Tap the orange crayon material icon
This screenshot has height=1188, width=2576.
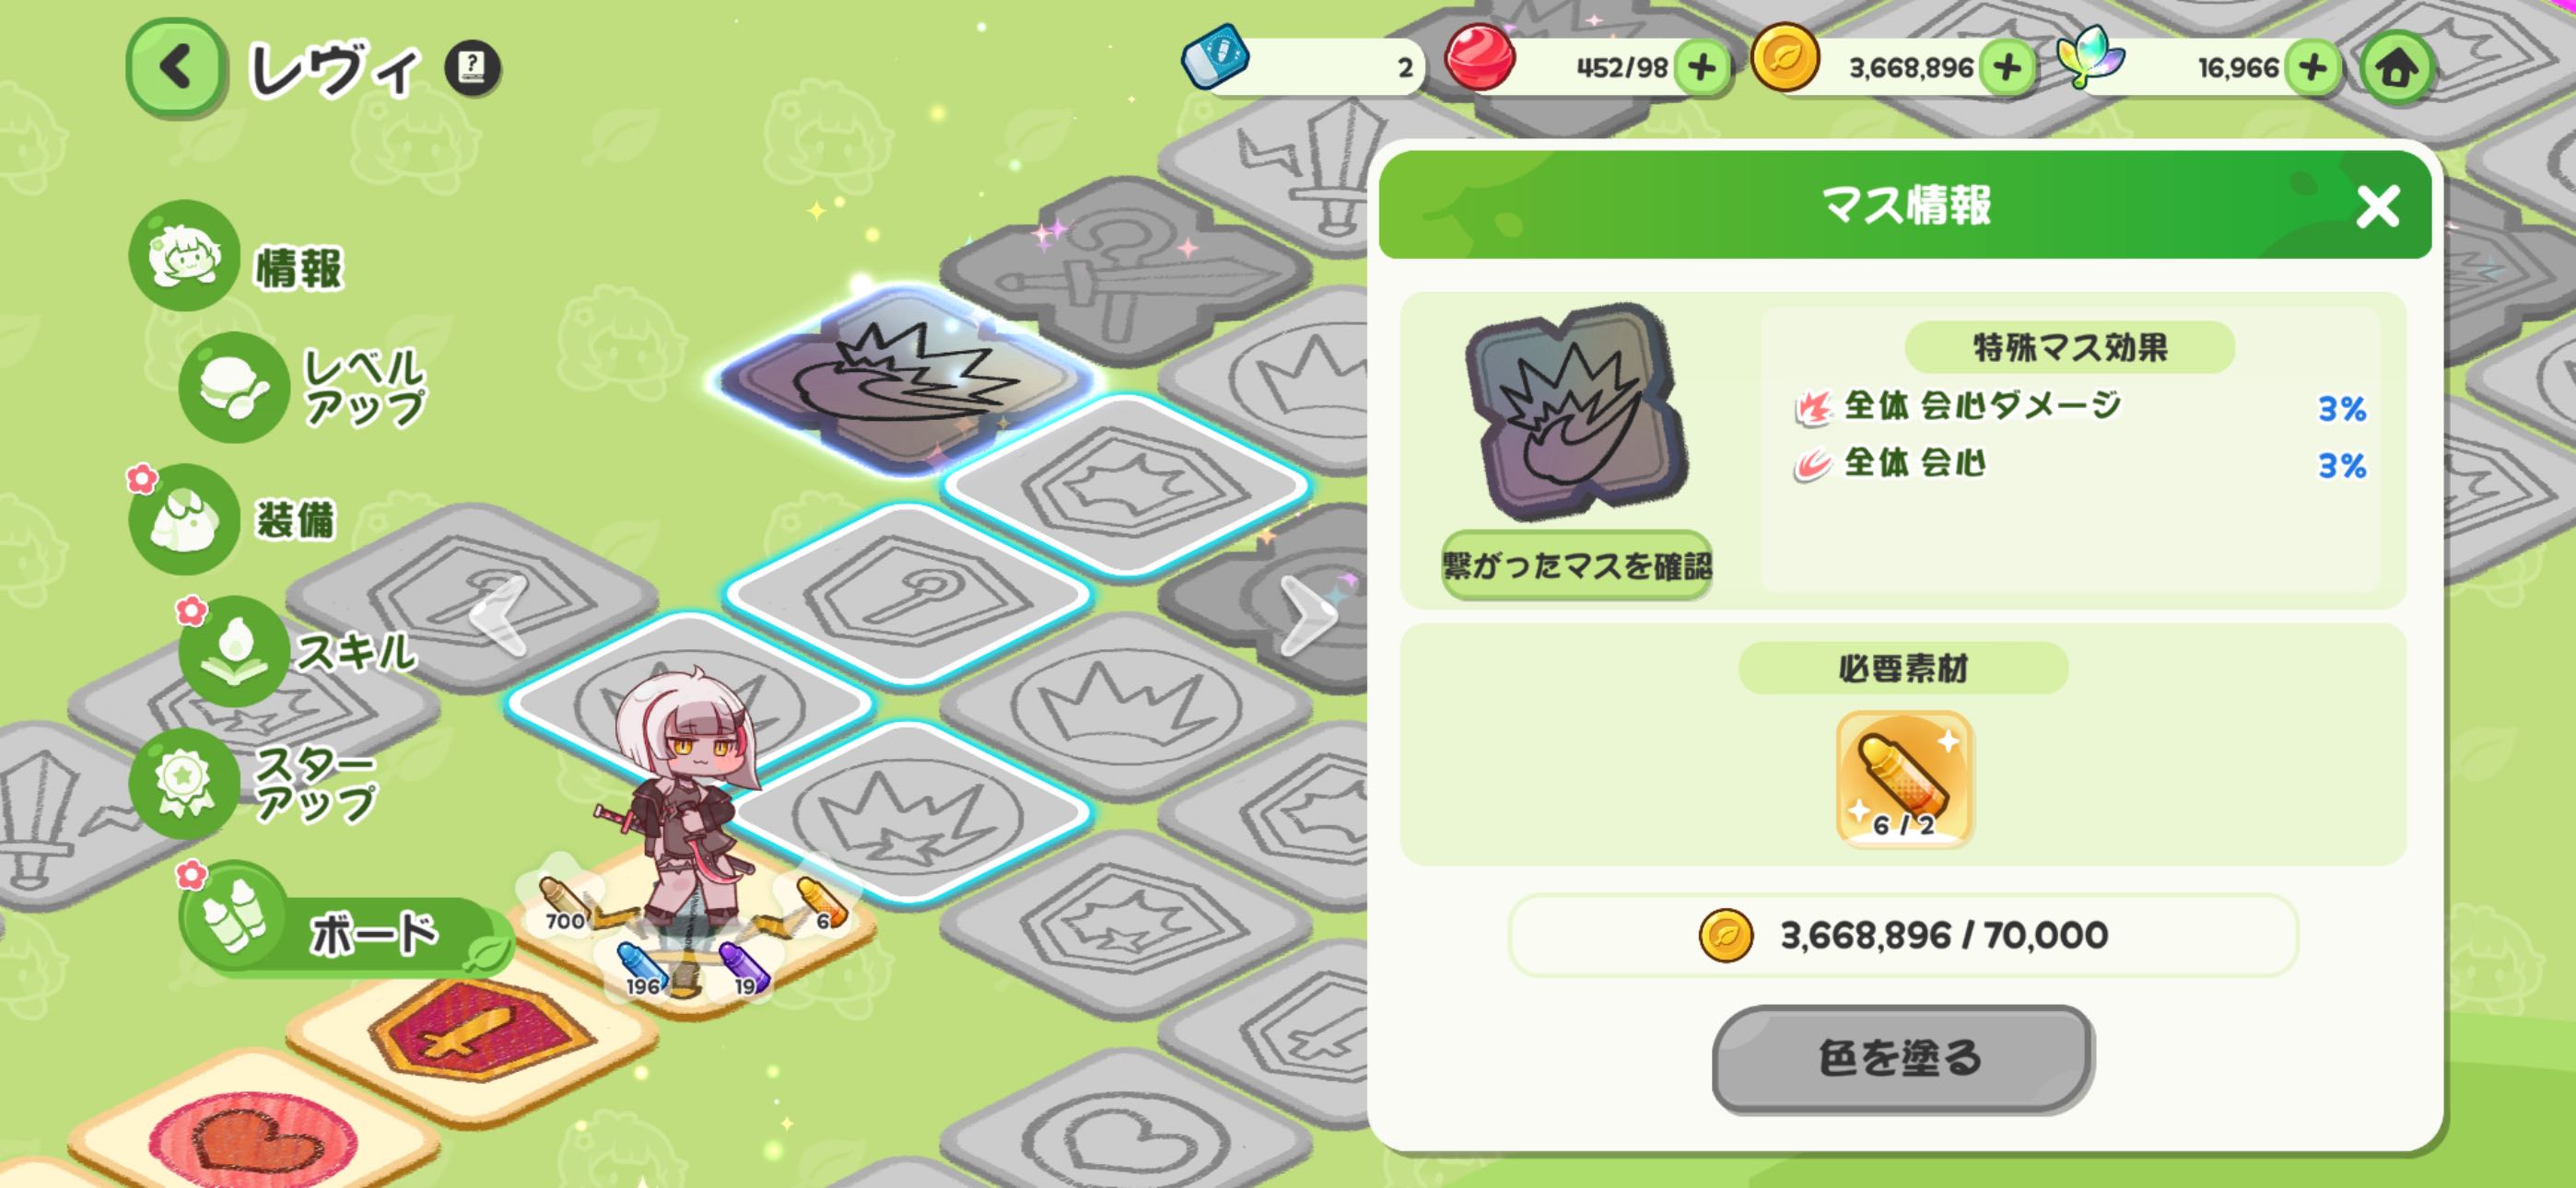tap(1903, 779)
